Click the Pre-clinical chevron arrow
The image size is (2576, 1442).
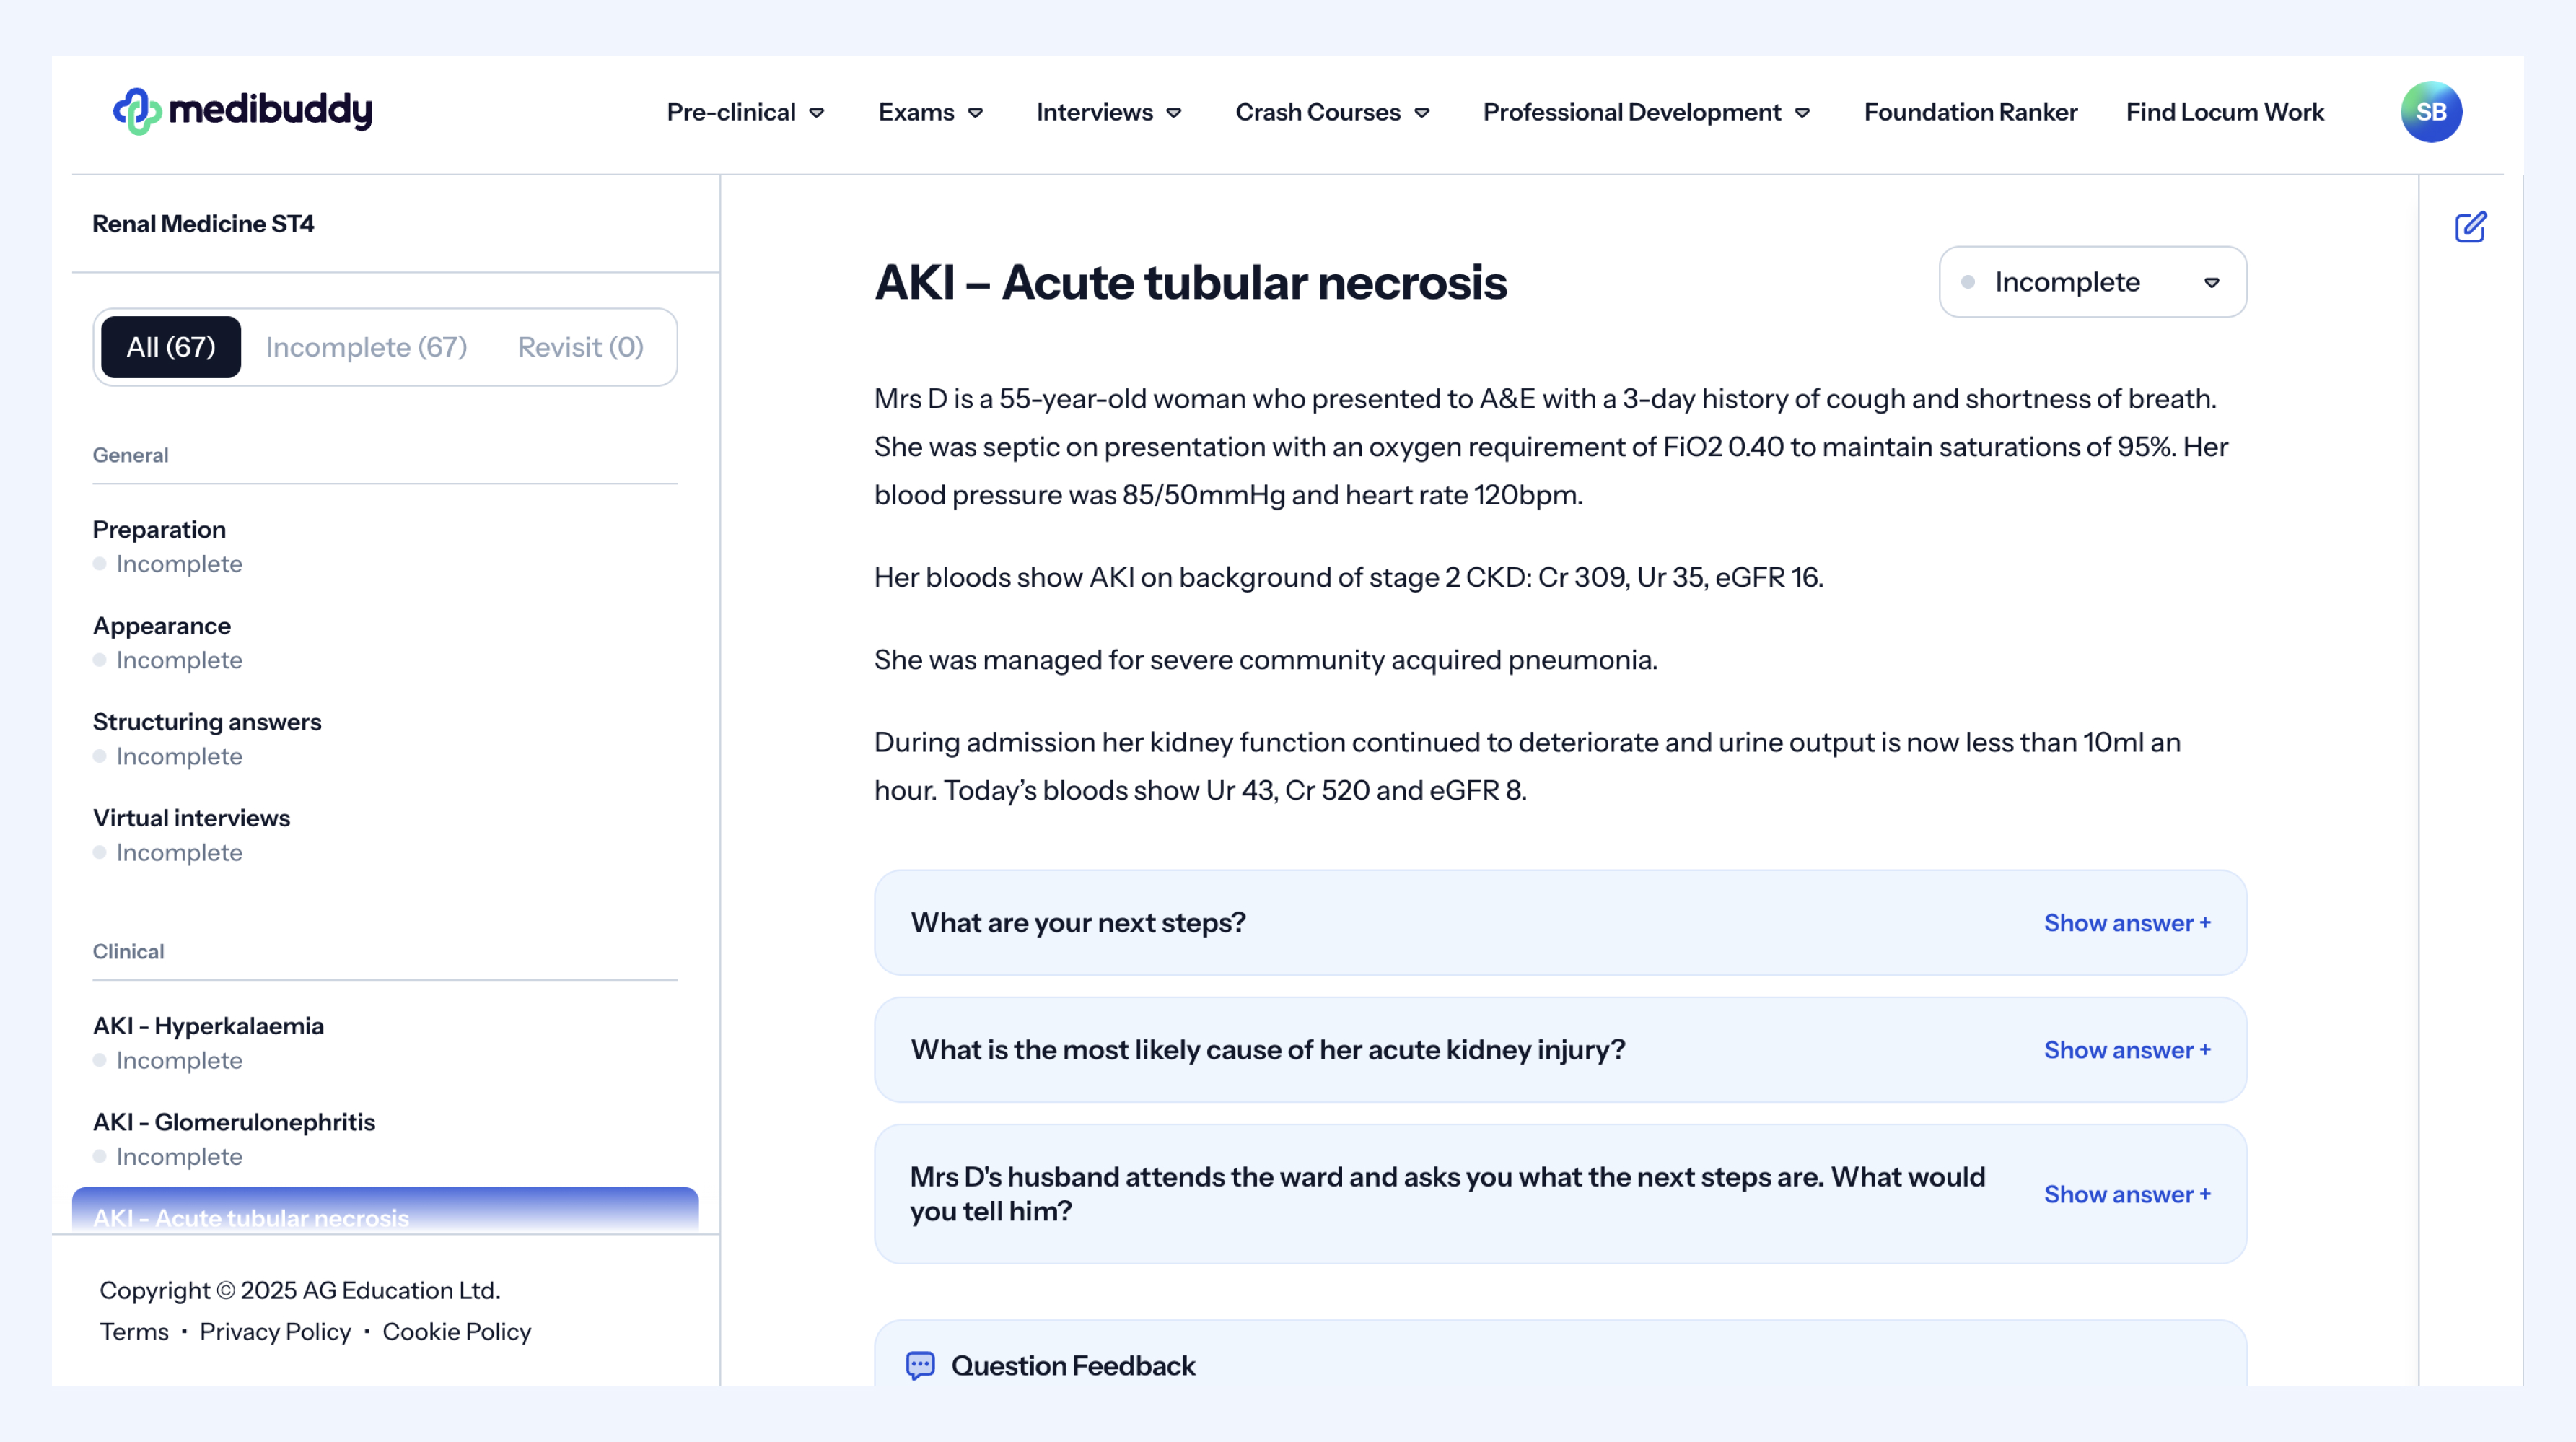(817, 113)
